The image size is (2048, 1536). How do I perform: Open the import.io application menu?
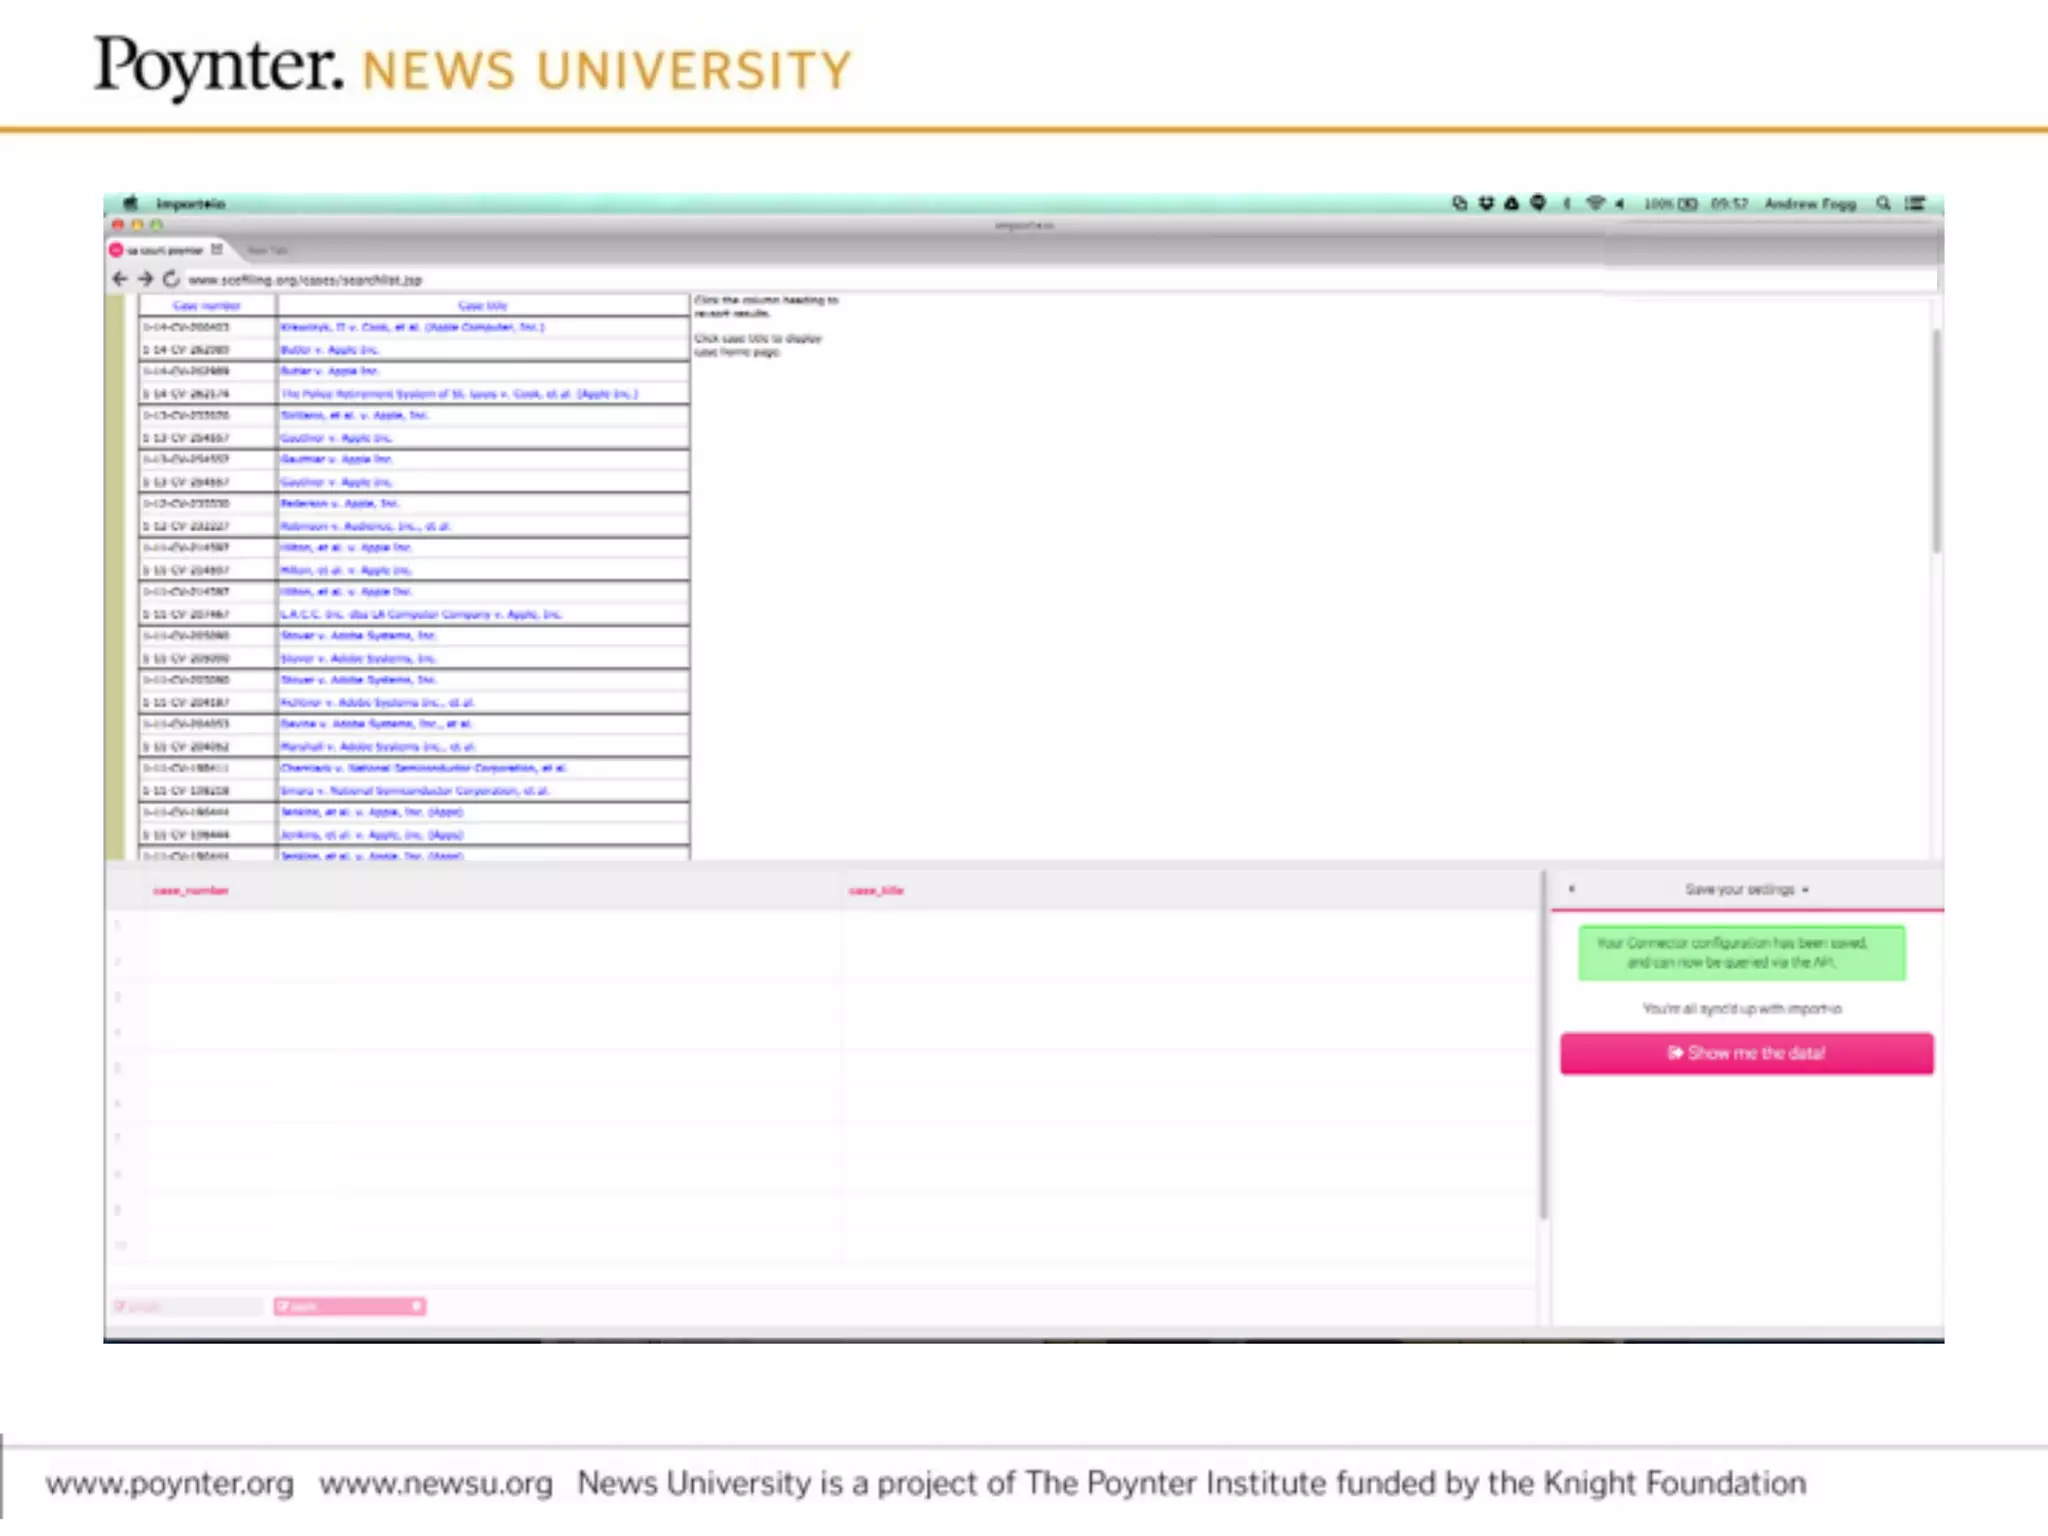tap(190, 203)
